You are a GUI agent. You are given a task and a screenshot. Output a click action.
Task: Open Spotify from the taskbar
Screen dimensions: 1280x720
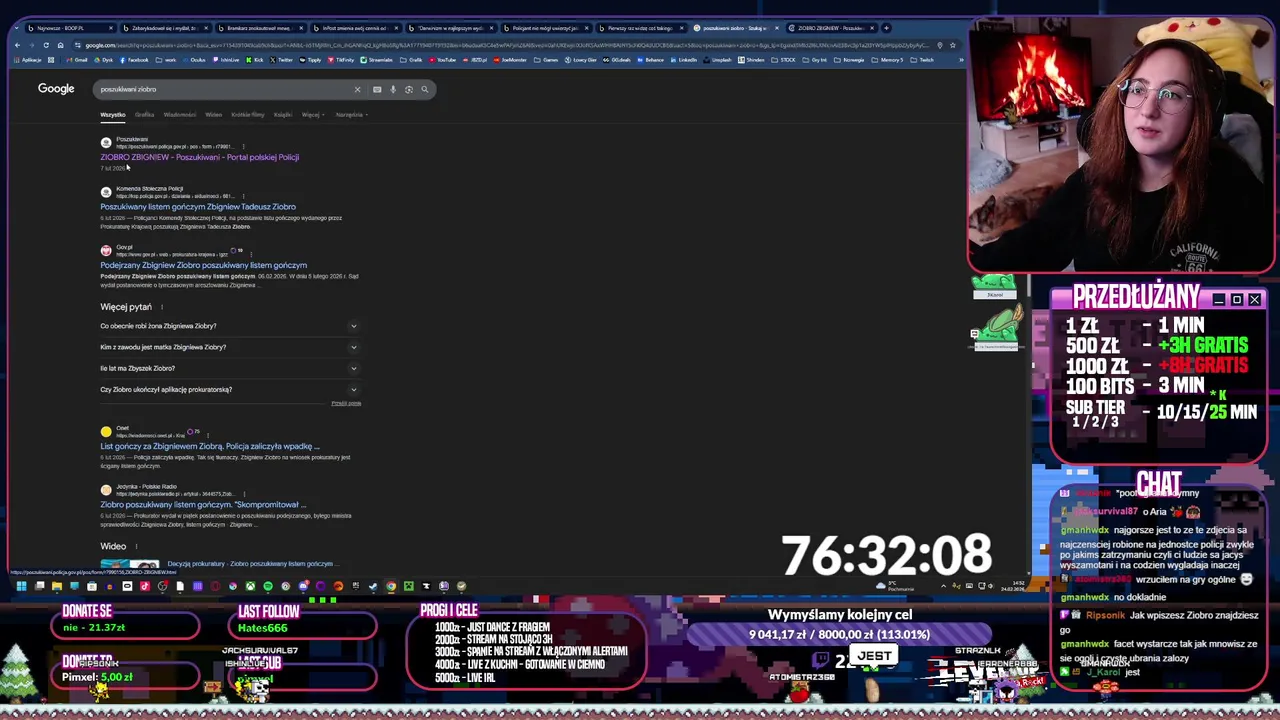point(267,586)
